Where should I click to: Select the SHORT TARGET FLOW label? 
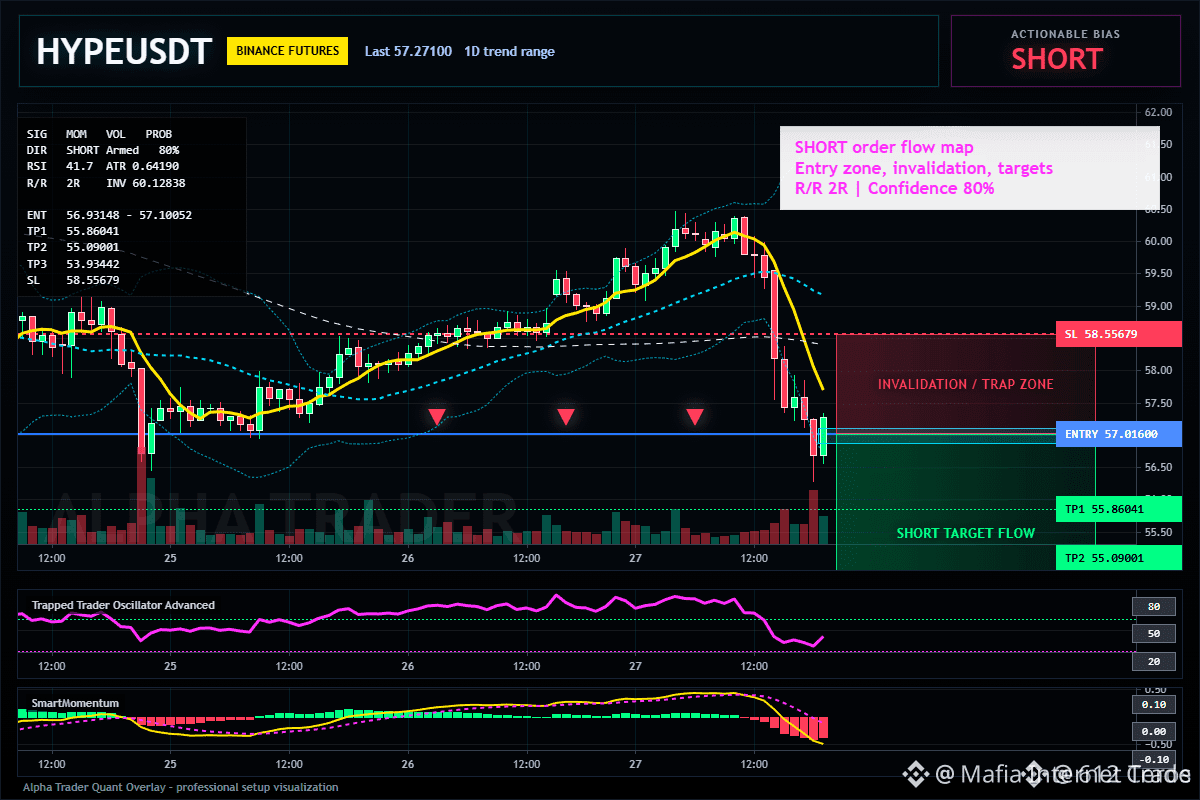pyautogui.click(x=965, y=533)
